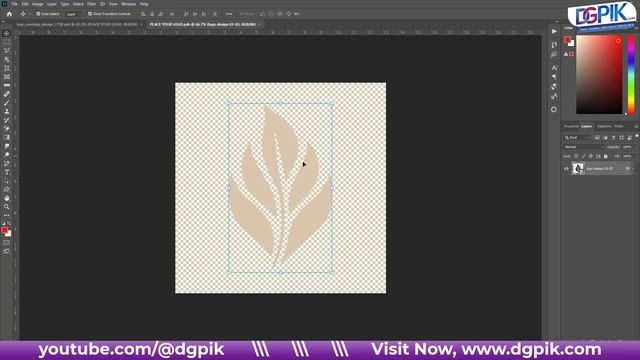The height and width of the screenshot is (360, 640).
Task: Click the rainbow hue slider in Color panel
Action: [631, 75]
